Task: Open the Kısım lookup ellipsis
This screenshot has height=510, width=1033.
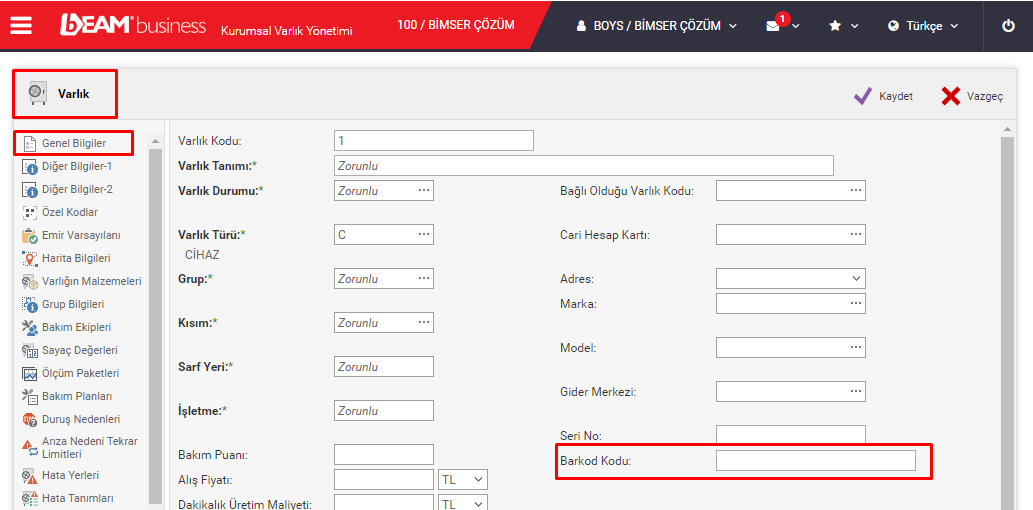Action: tap(423, 322)
